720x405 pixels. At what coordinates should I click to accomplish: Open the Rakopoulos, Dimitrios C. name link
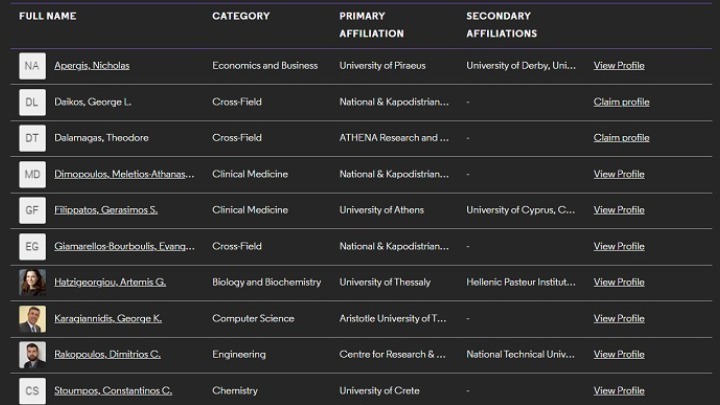click(x=107, y=354)
